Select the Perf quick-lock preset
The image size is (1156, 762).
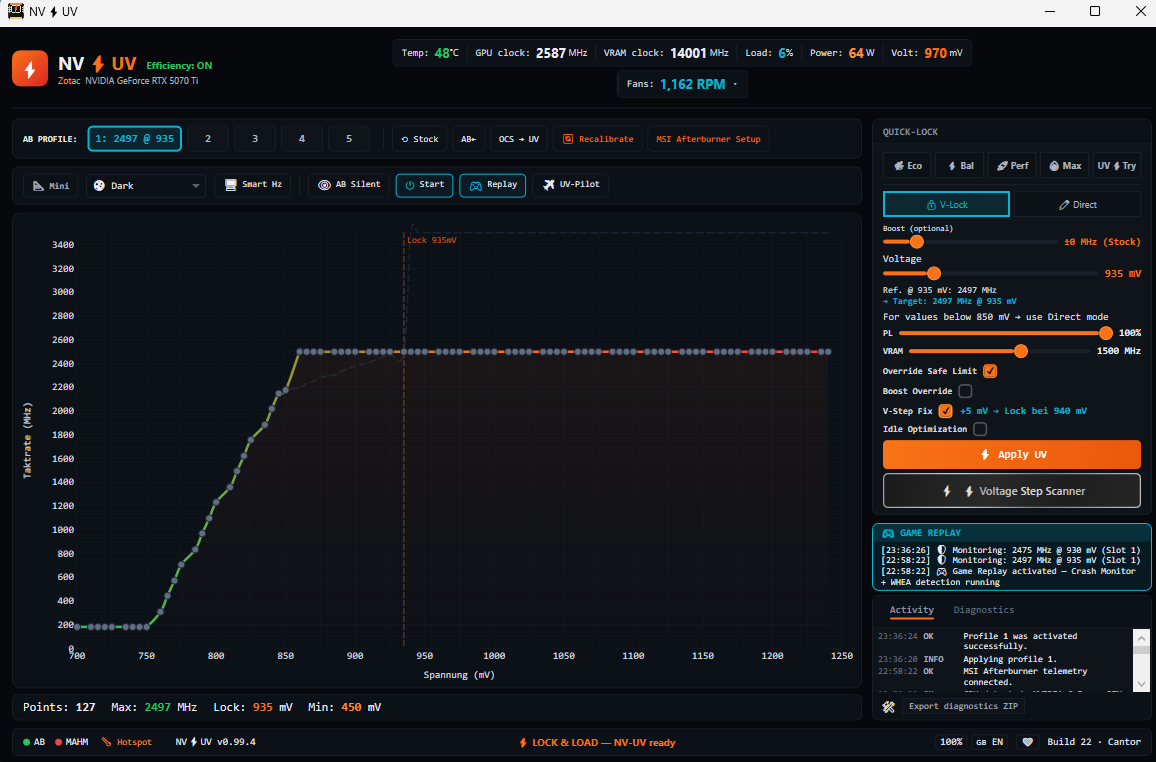pos(1012,166)
